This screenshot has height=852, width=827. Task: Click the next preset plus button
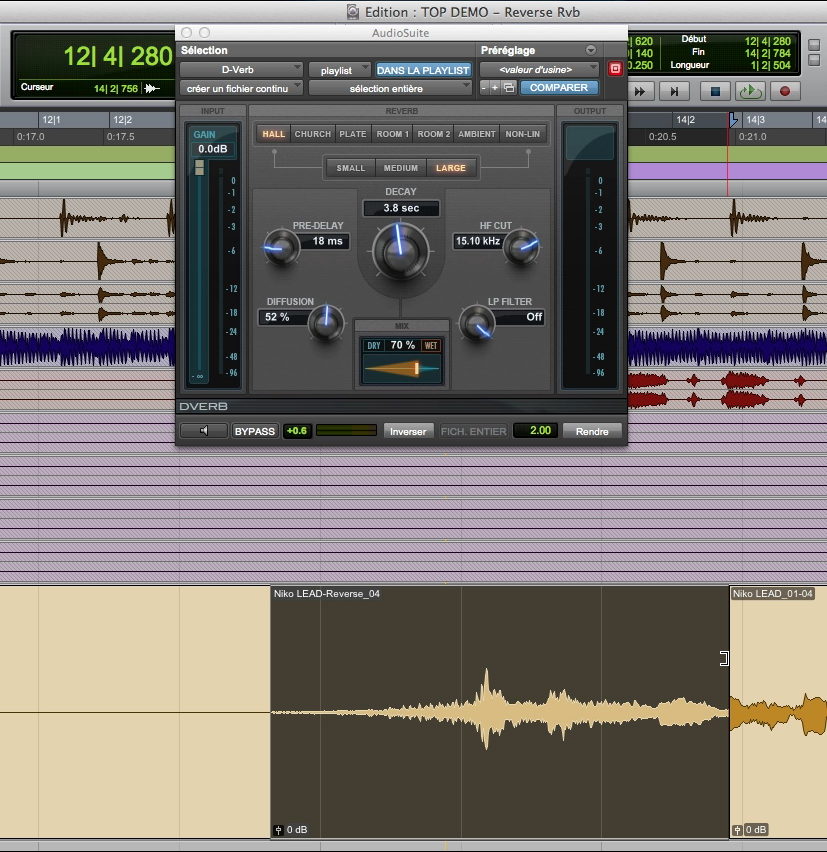coord(494,87)
